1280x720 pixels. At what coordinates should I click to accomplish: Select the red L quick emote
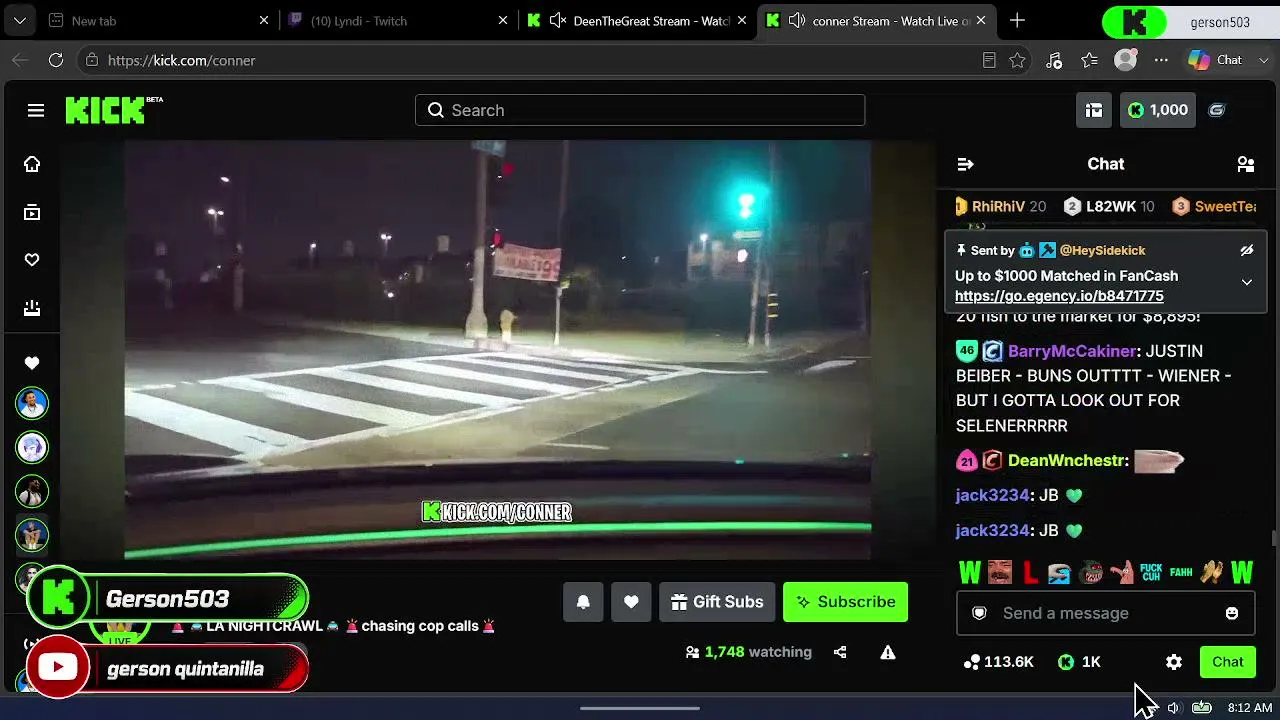[x=1030, y=573]
